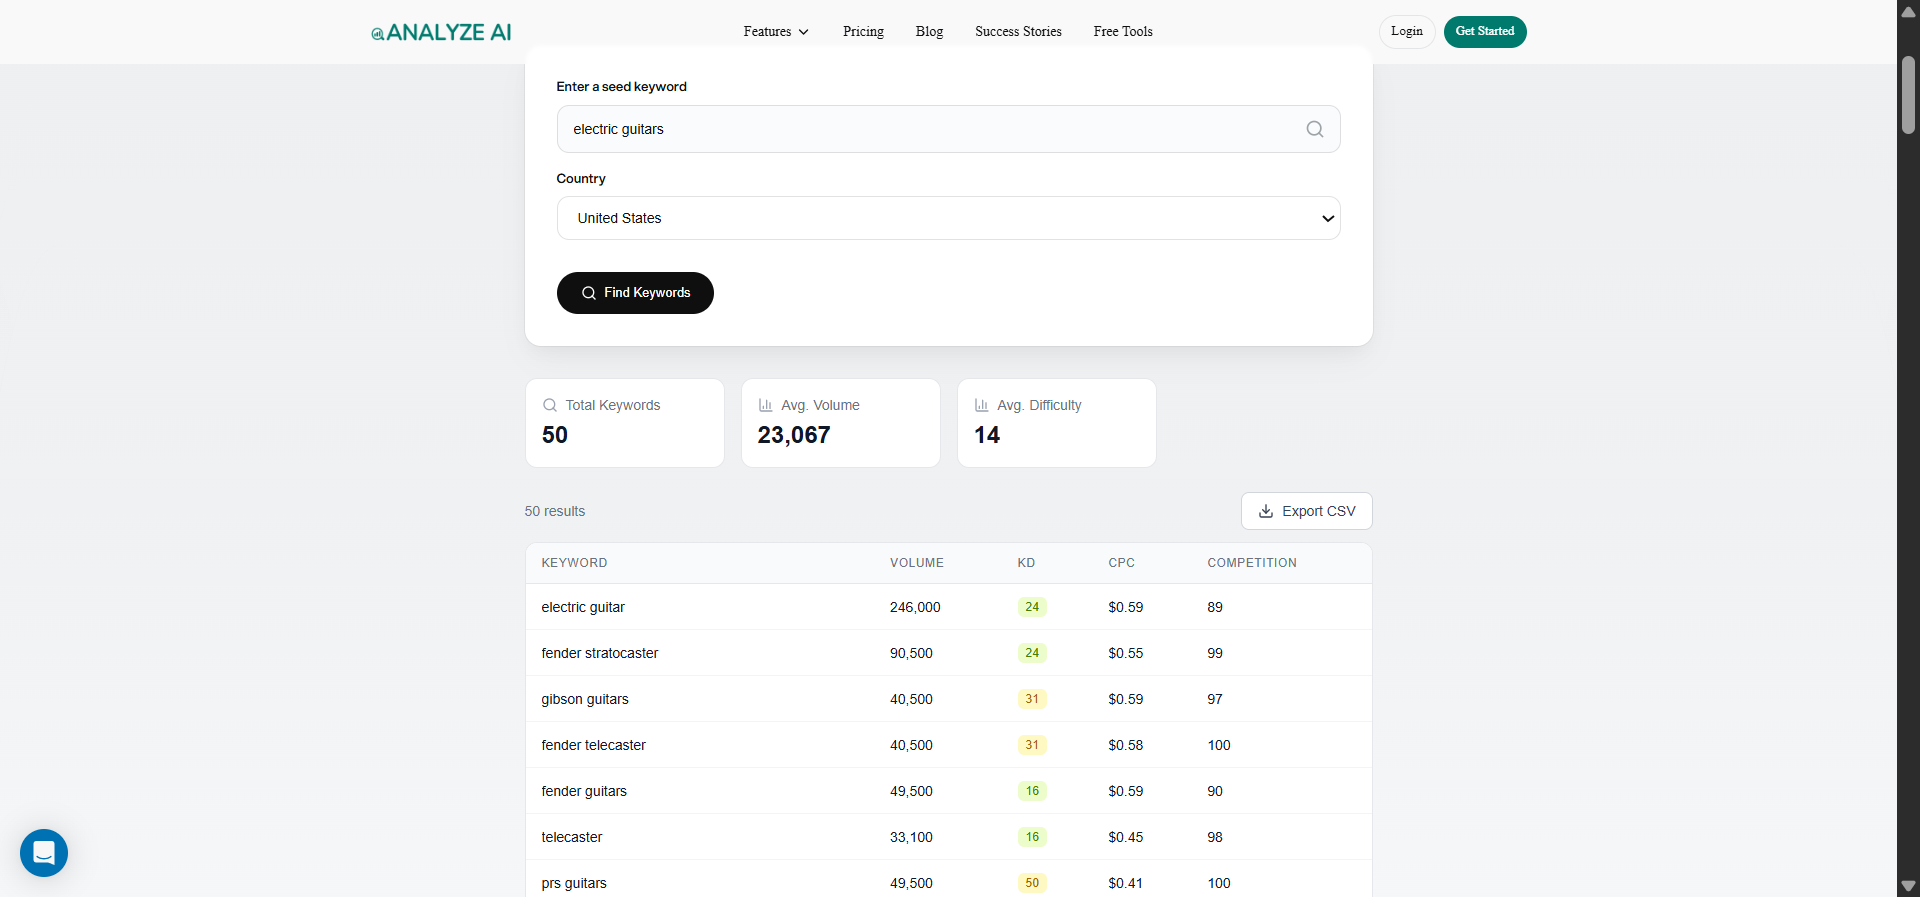1920x897 pixels.
Task: Open the chat support widget icon
Action: [44, 852]
